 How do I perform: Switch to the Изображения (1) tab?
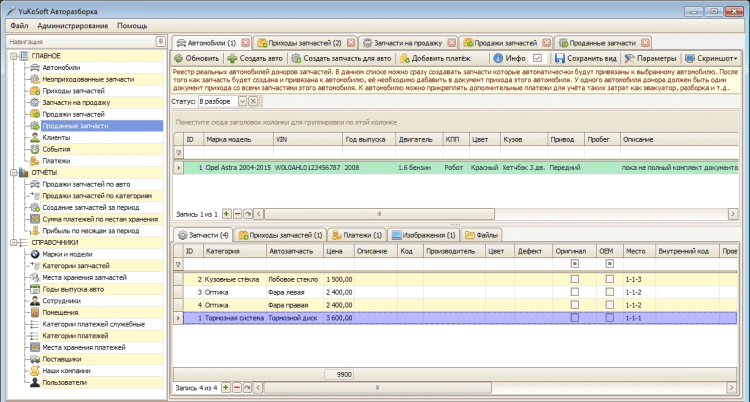click(x=426, y=235)
